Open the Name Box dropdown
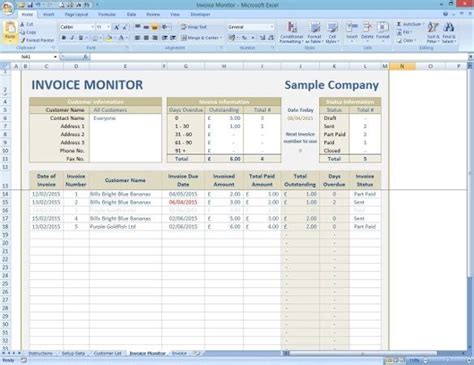The height and width of the screenshot is (365, 474). click(x=55, y=57)
